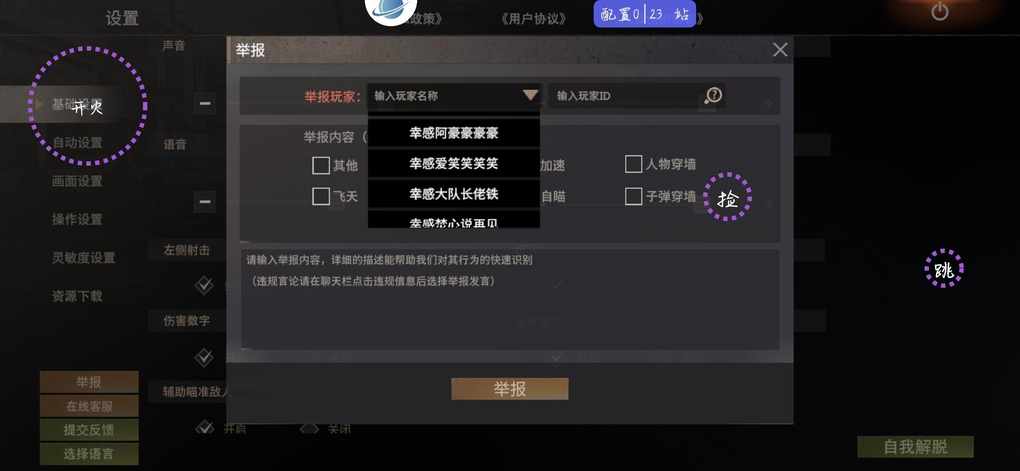1020x471 pixels.
Task: Click the 举报 submit button in dialog
Action: click(x=510, y=389)
